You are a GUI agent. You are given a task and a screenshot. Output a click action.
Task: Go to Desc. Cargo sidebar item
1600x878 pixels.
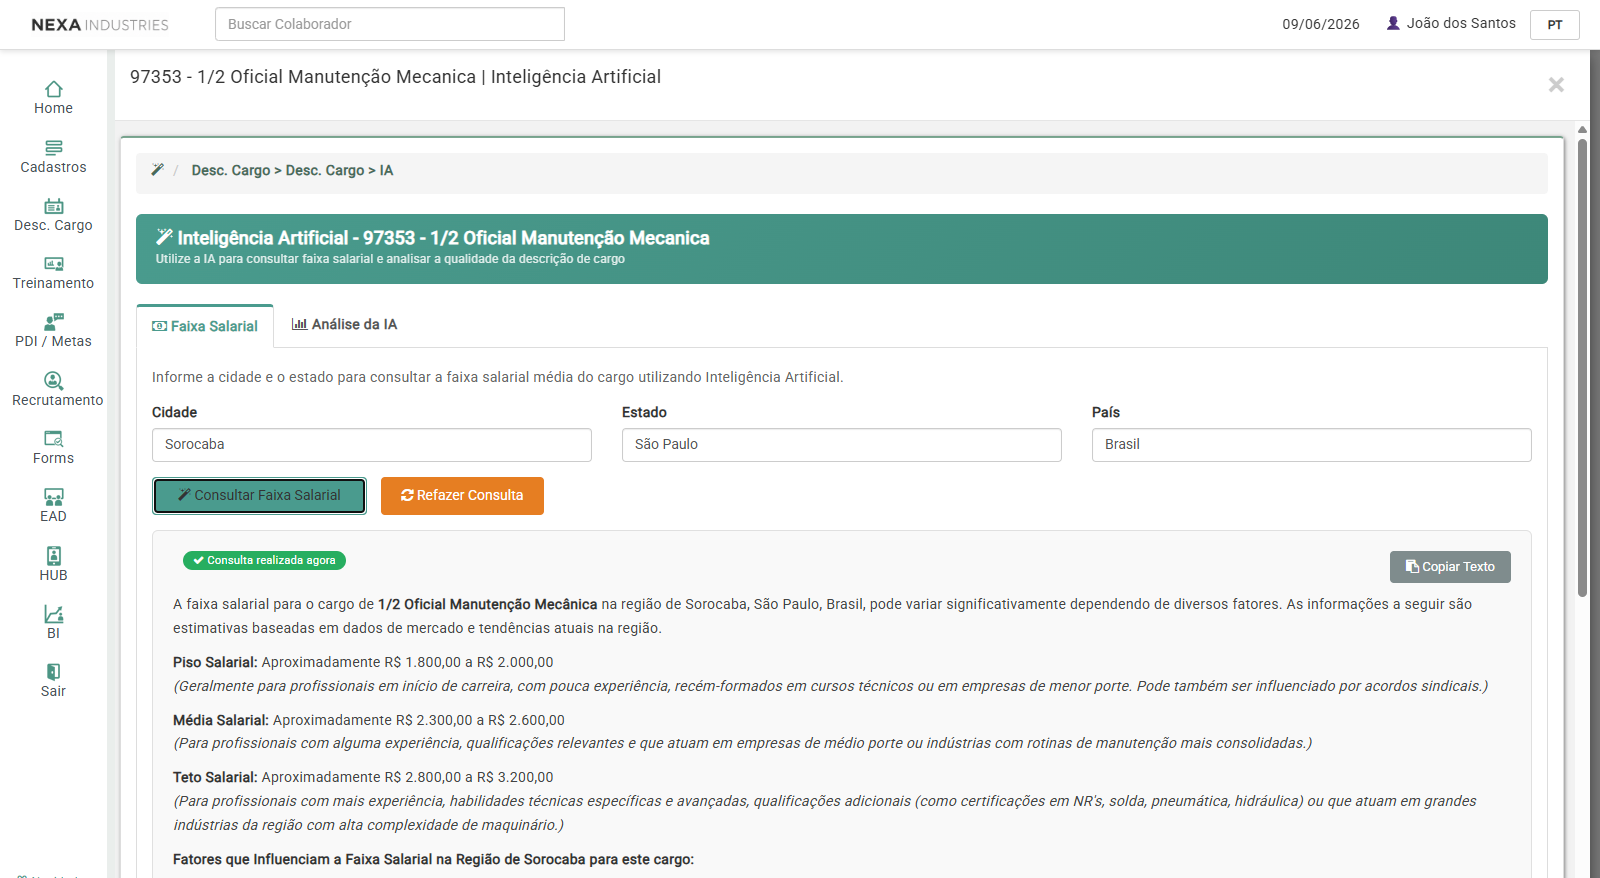[x=53, y=215]
